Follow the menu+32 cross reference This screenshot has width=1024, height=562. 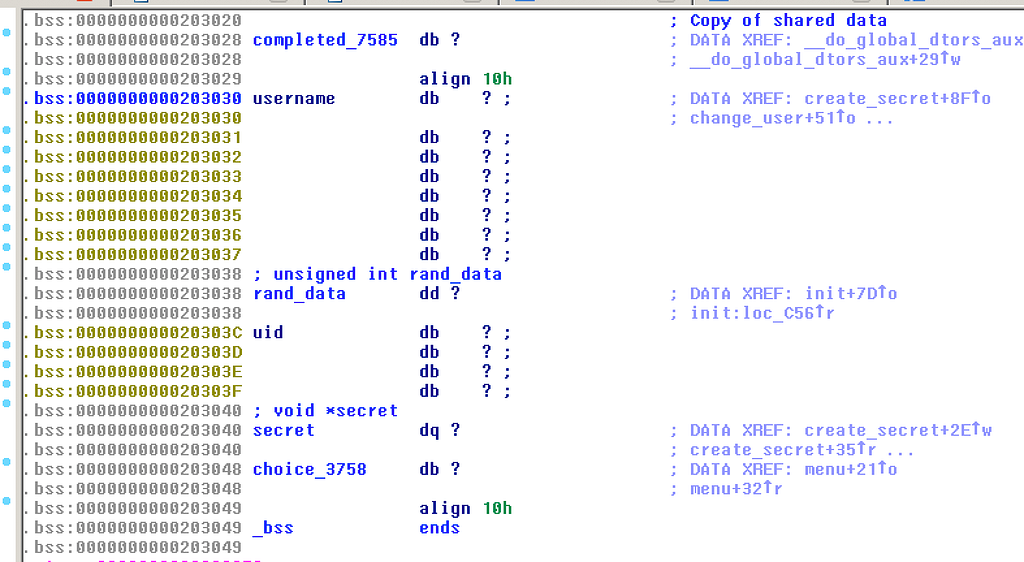pos(736,489)
